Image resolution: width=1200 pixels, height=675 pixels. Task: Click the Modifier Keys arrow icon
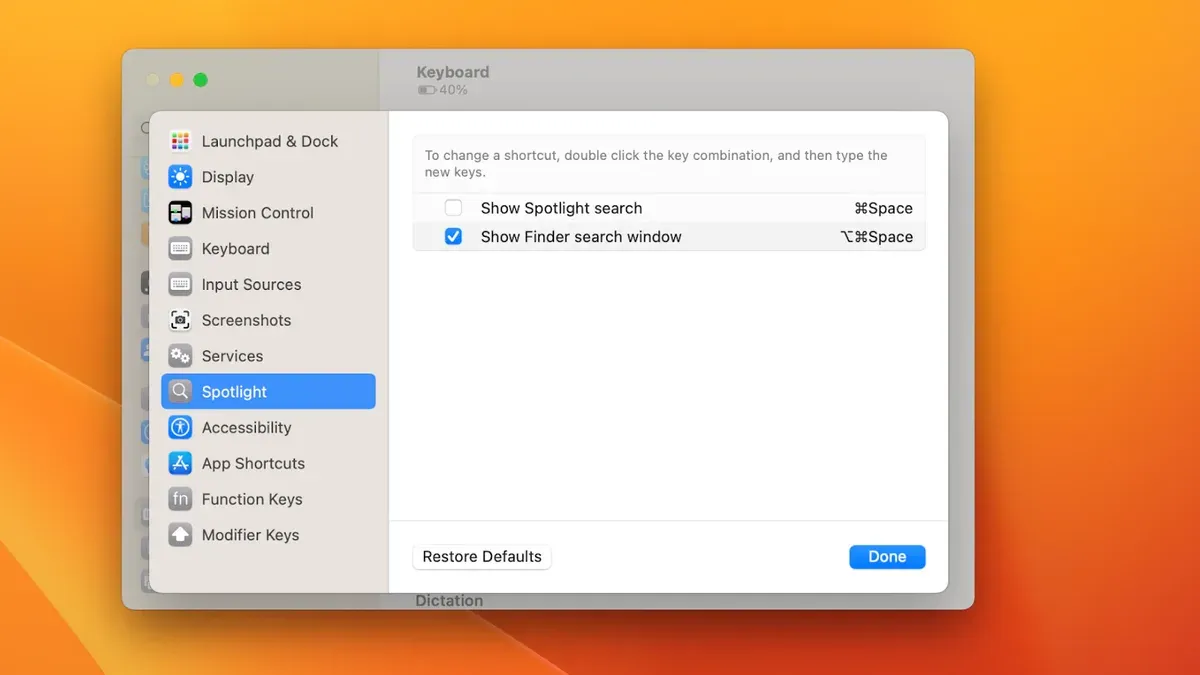click(180, 535)
